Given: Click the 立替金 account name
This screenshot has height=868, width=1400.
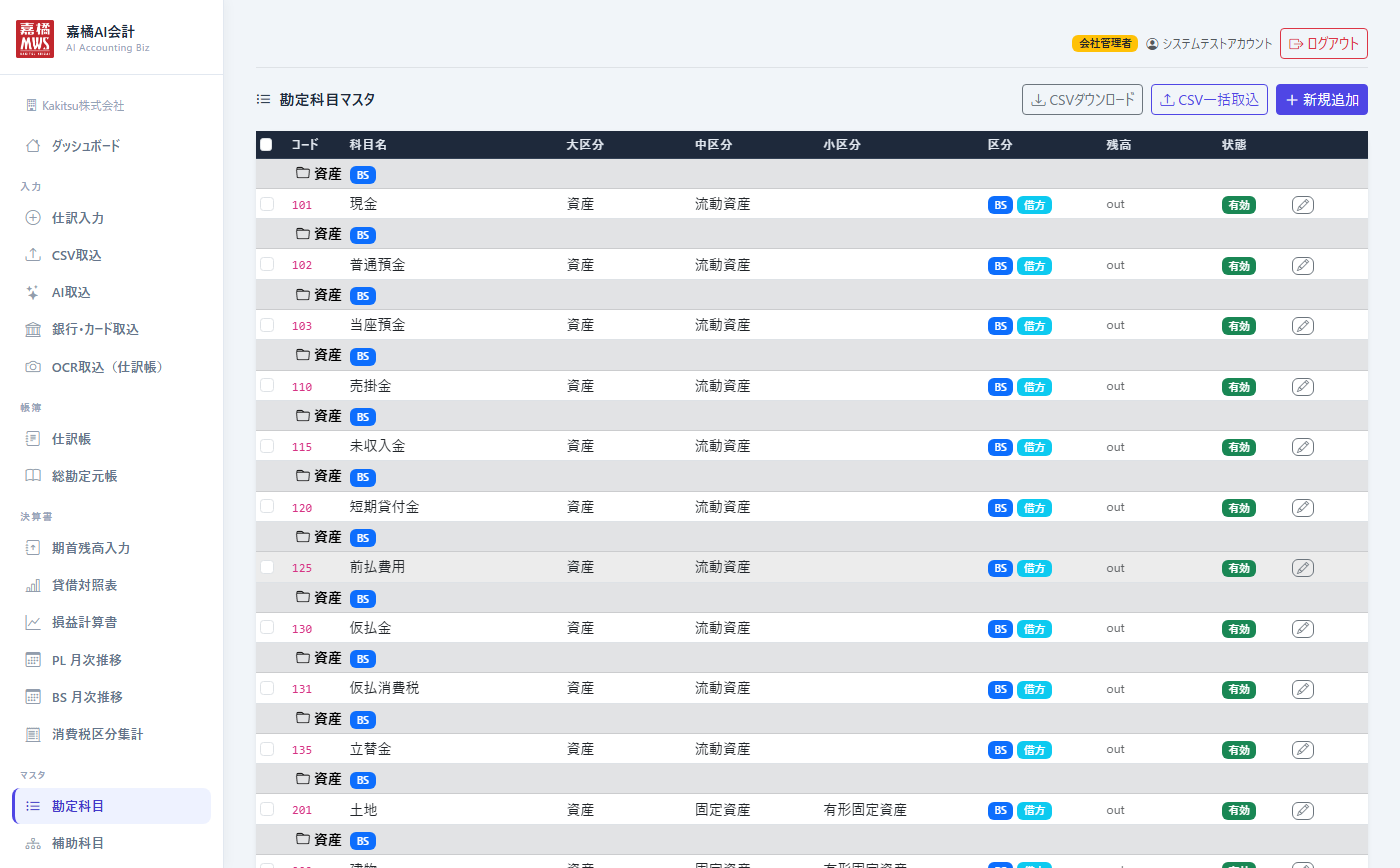Looking at the screenshot, I should (370, 749).
